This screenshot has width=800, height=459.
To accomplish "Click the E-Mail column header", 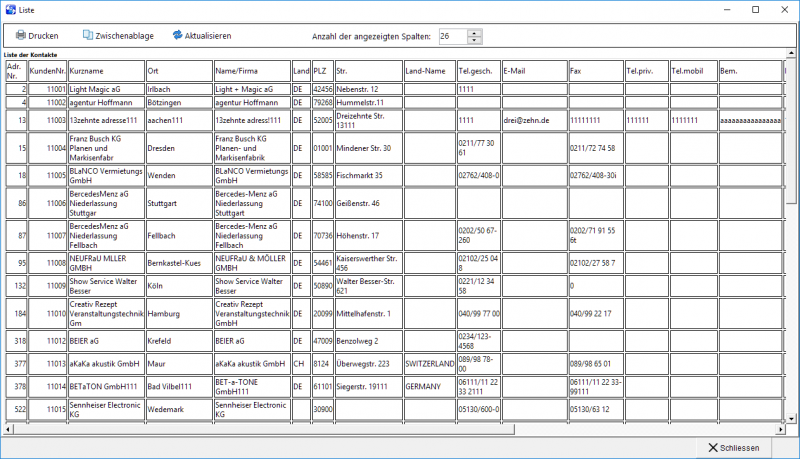I will [x=535, y=71].
